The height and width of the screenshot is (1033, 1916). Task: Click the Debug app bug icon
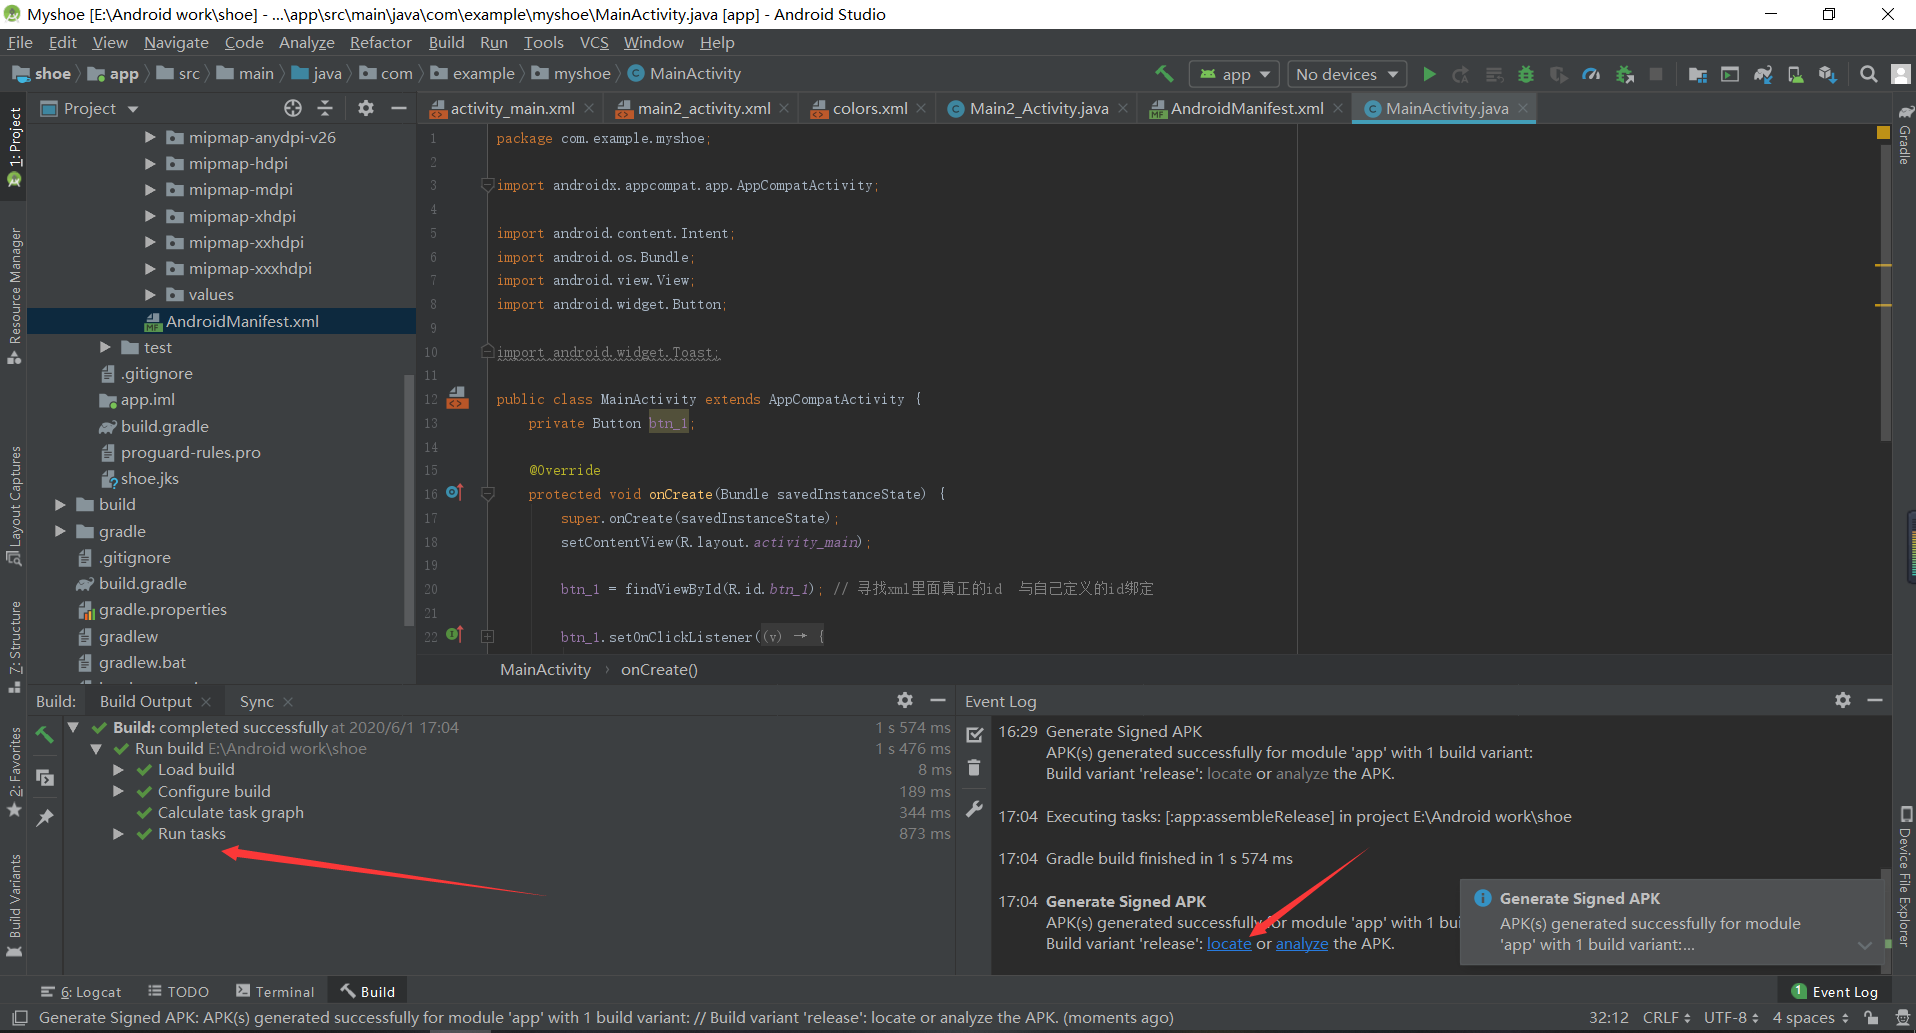click(1525, 74)
